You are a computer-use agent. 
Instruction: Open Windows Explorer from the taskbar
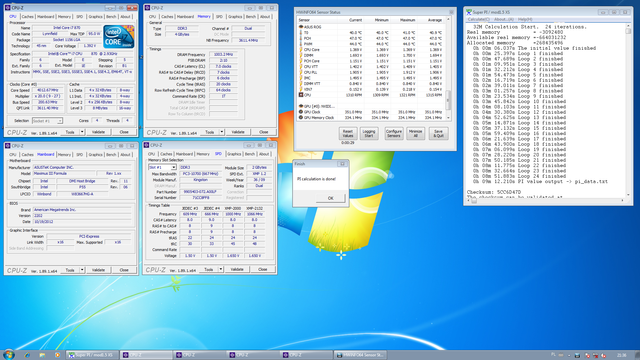pyautogui.click(x=42, y=355)
